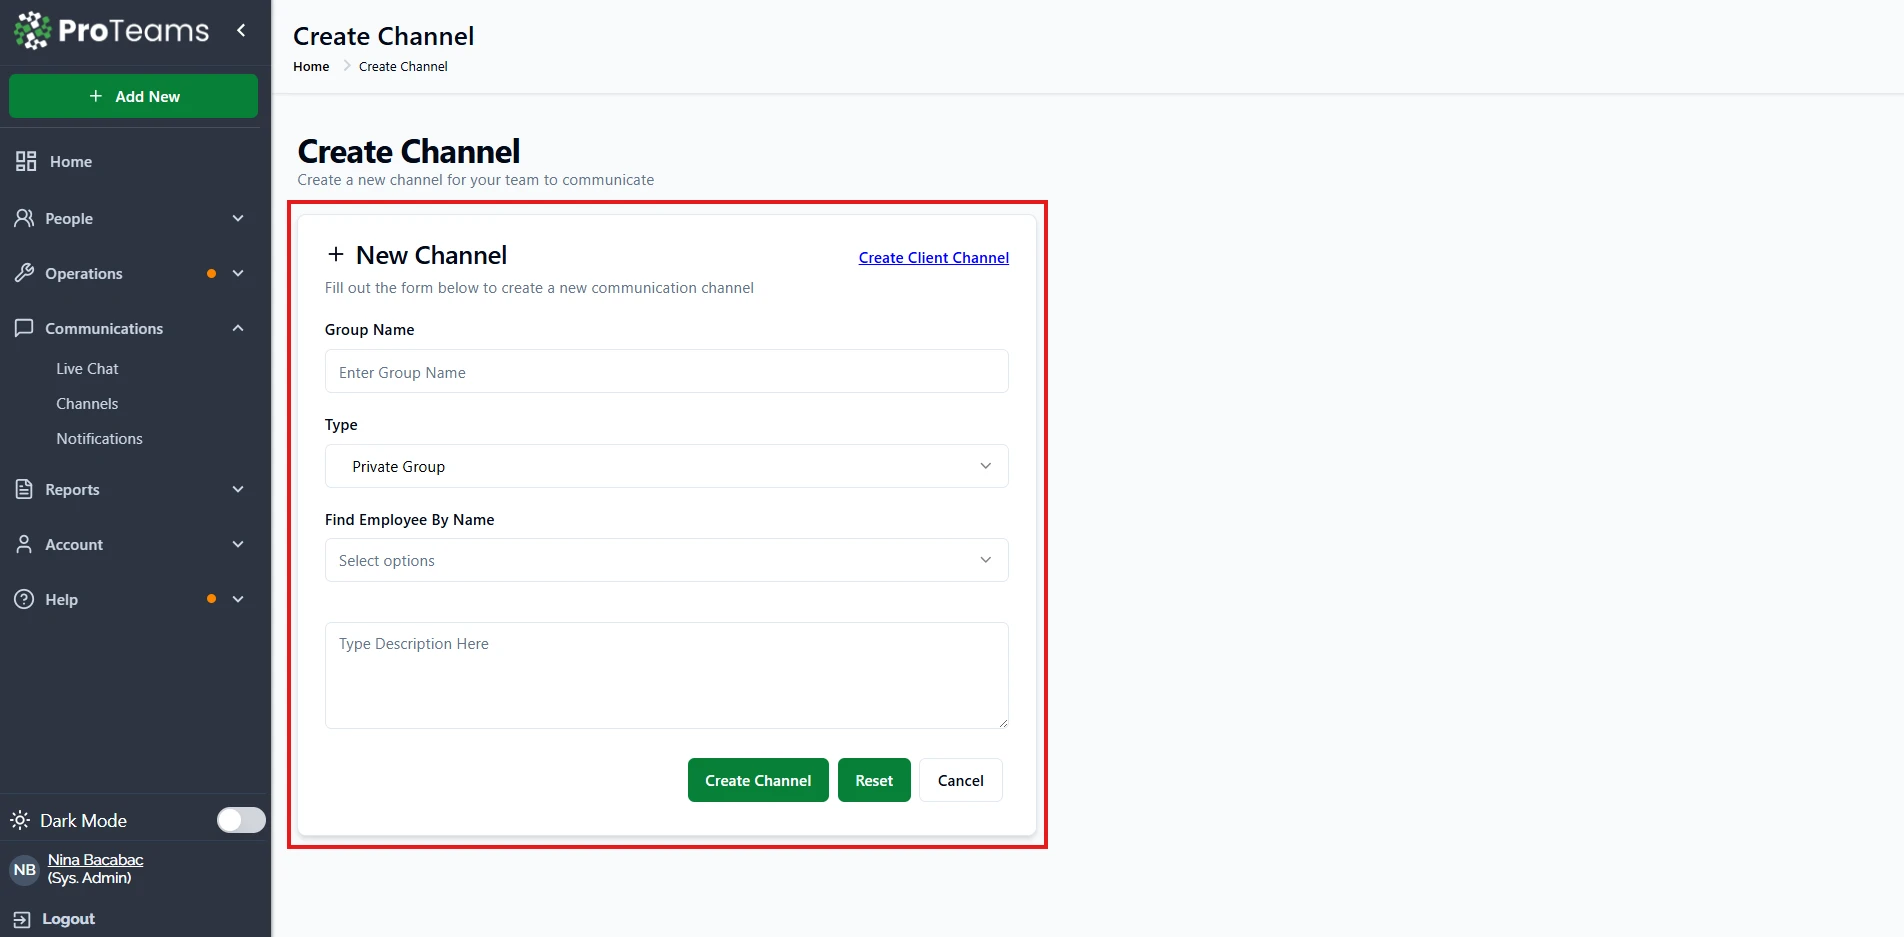Follow the Create Client Channel link

(x=933, y=258)
